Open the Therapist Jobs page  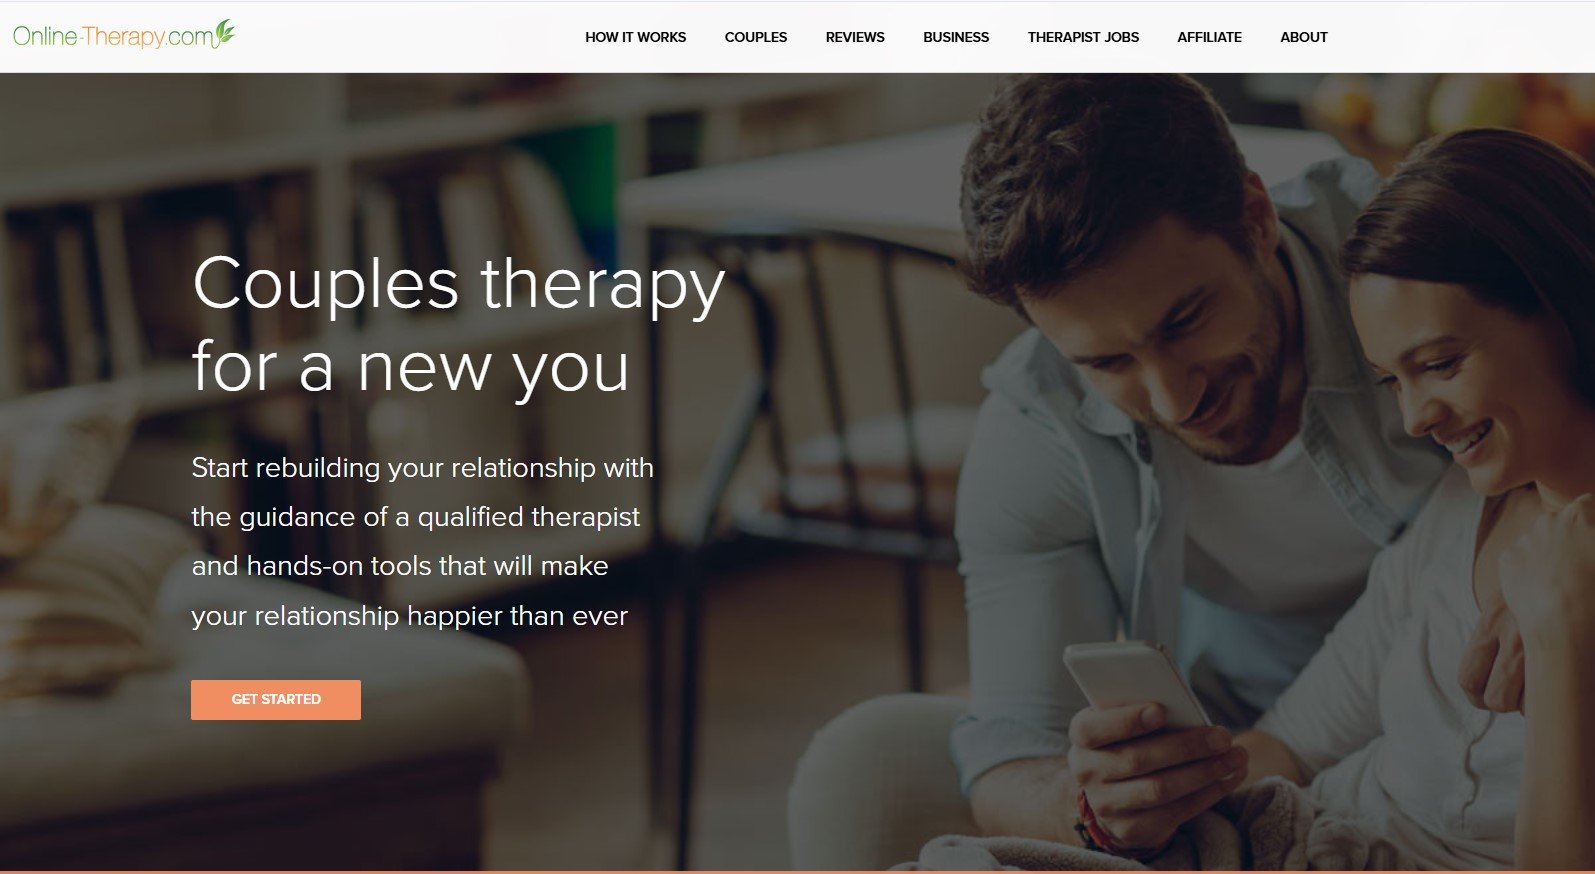tap(1083, 37)
